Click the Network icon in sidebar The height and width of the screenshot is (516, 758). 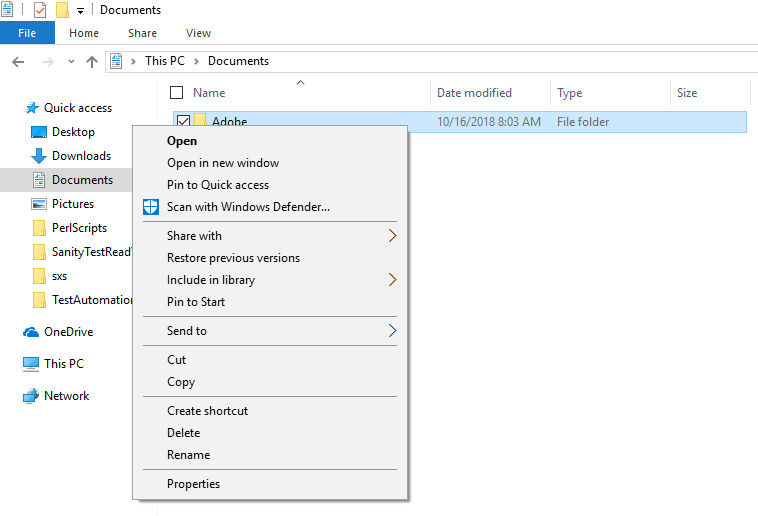(31, 396)
